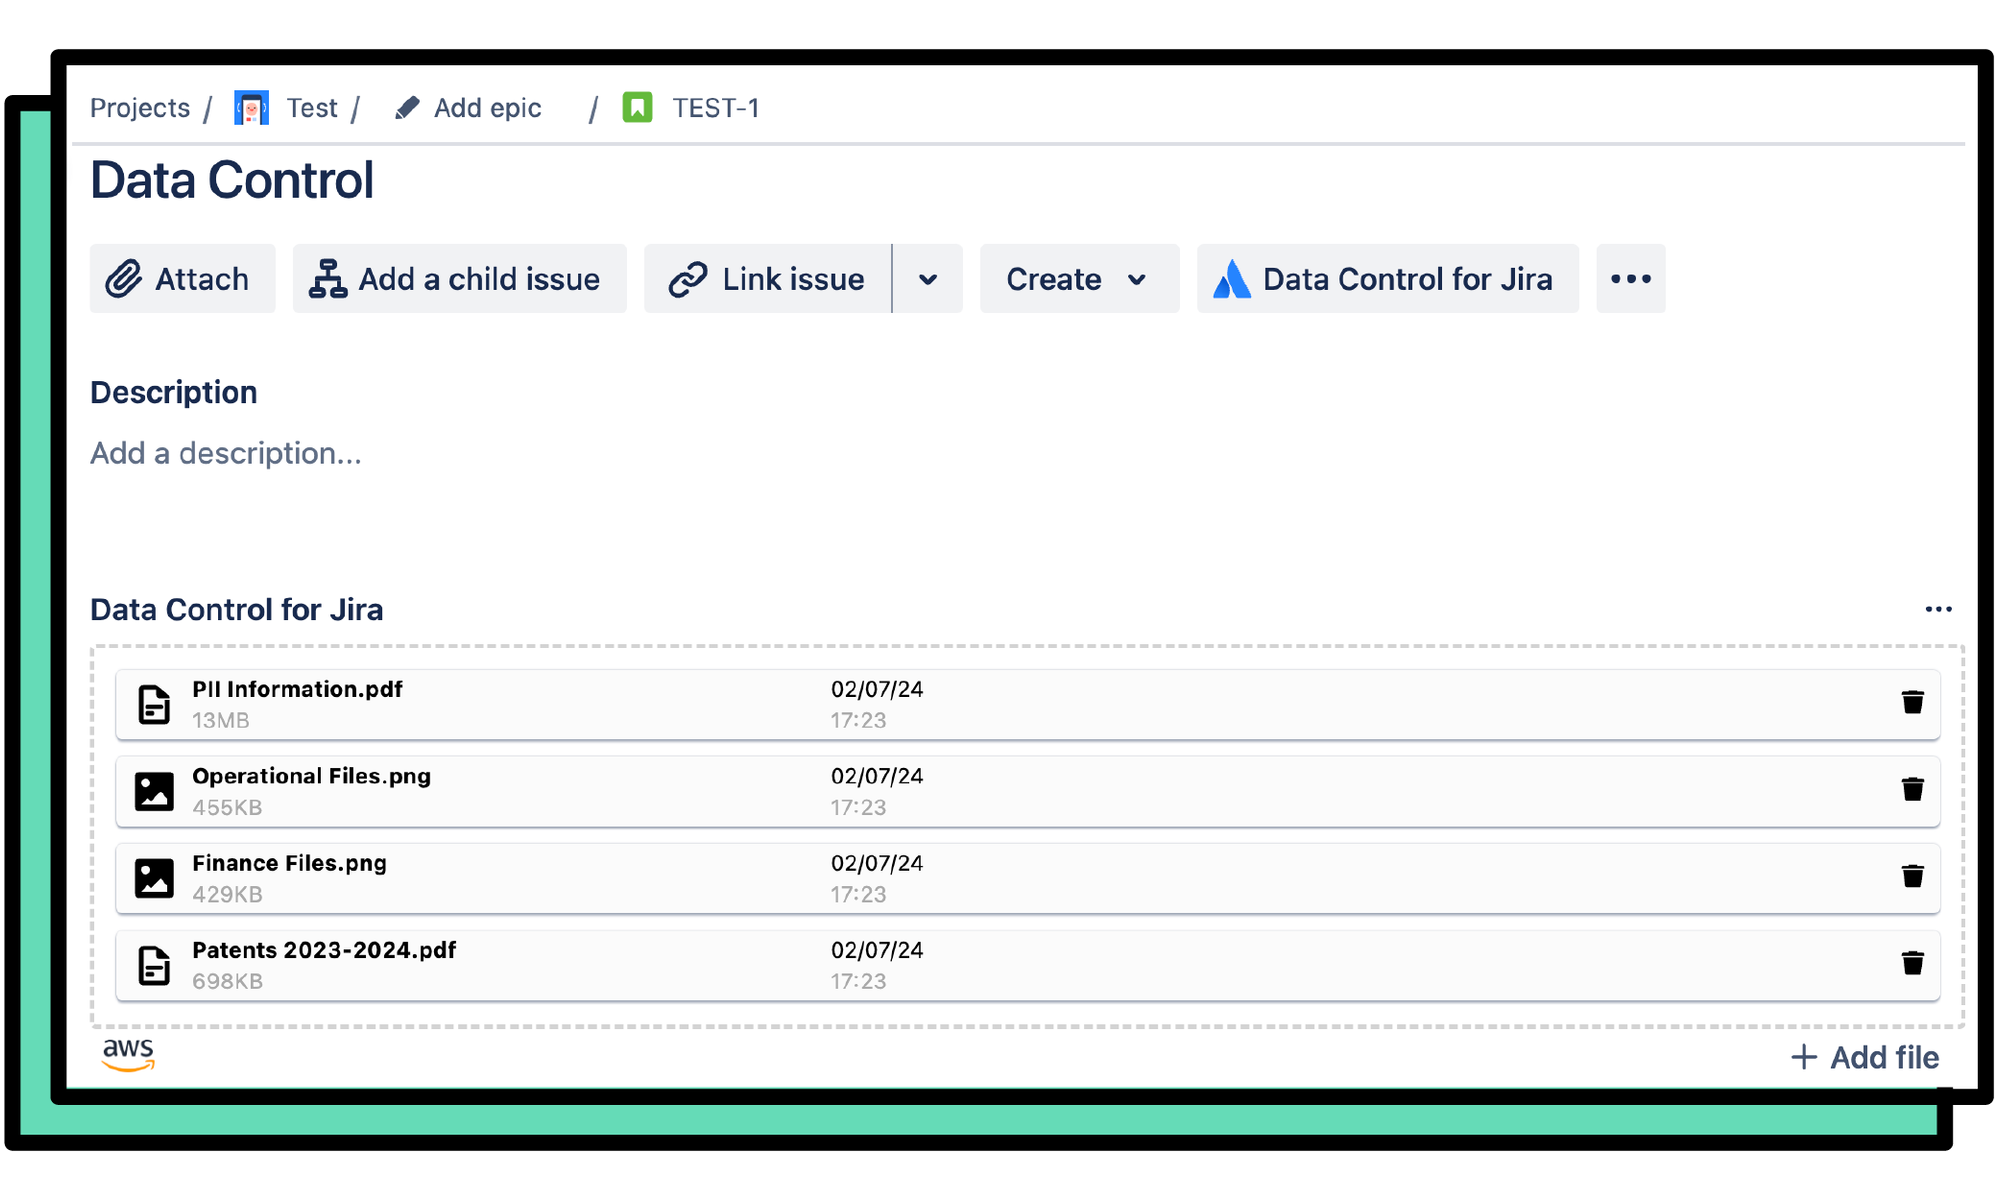Click the delete icon for Patents 2023-2024.pdf
The image size is (2000, 1200).
tap(1913, 960)
